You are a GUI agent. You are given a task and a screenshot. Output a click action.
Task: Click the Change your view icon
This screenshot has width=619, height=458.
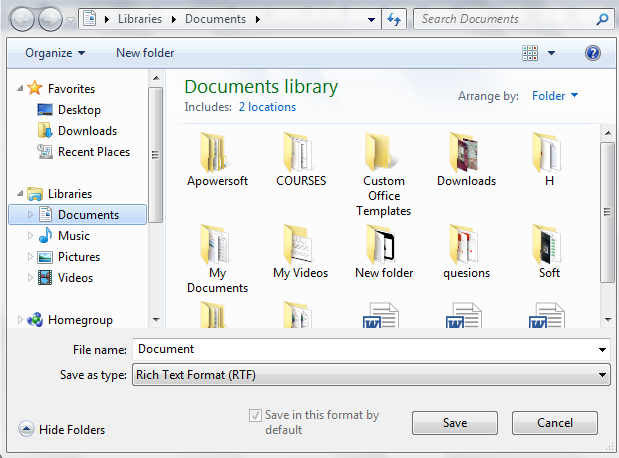[530, 53]
